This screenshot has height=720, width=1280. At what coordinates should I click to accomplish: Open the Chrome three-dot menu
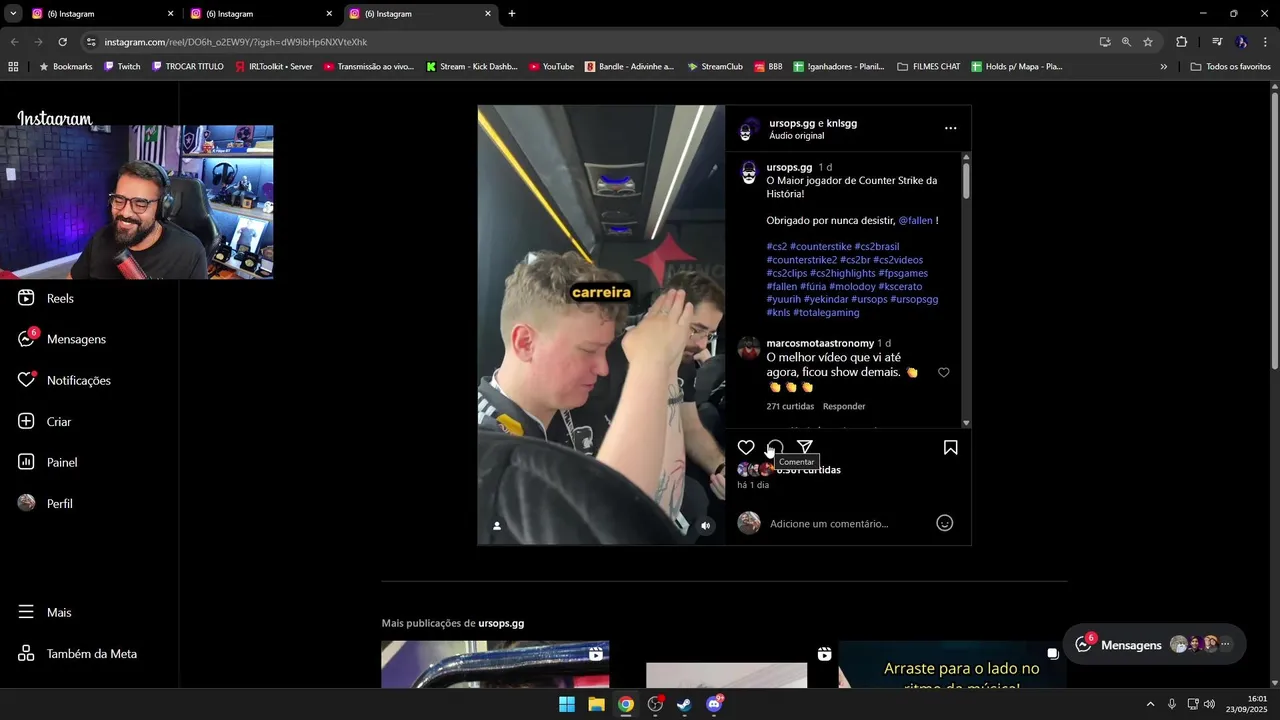[1266, 42]
